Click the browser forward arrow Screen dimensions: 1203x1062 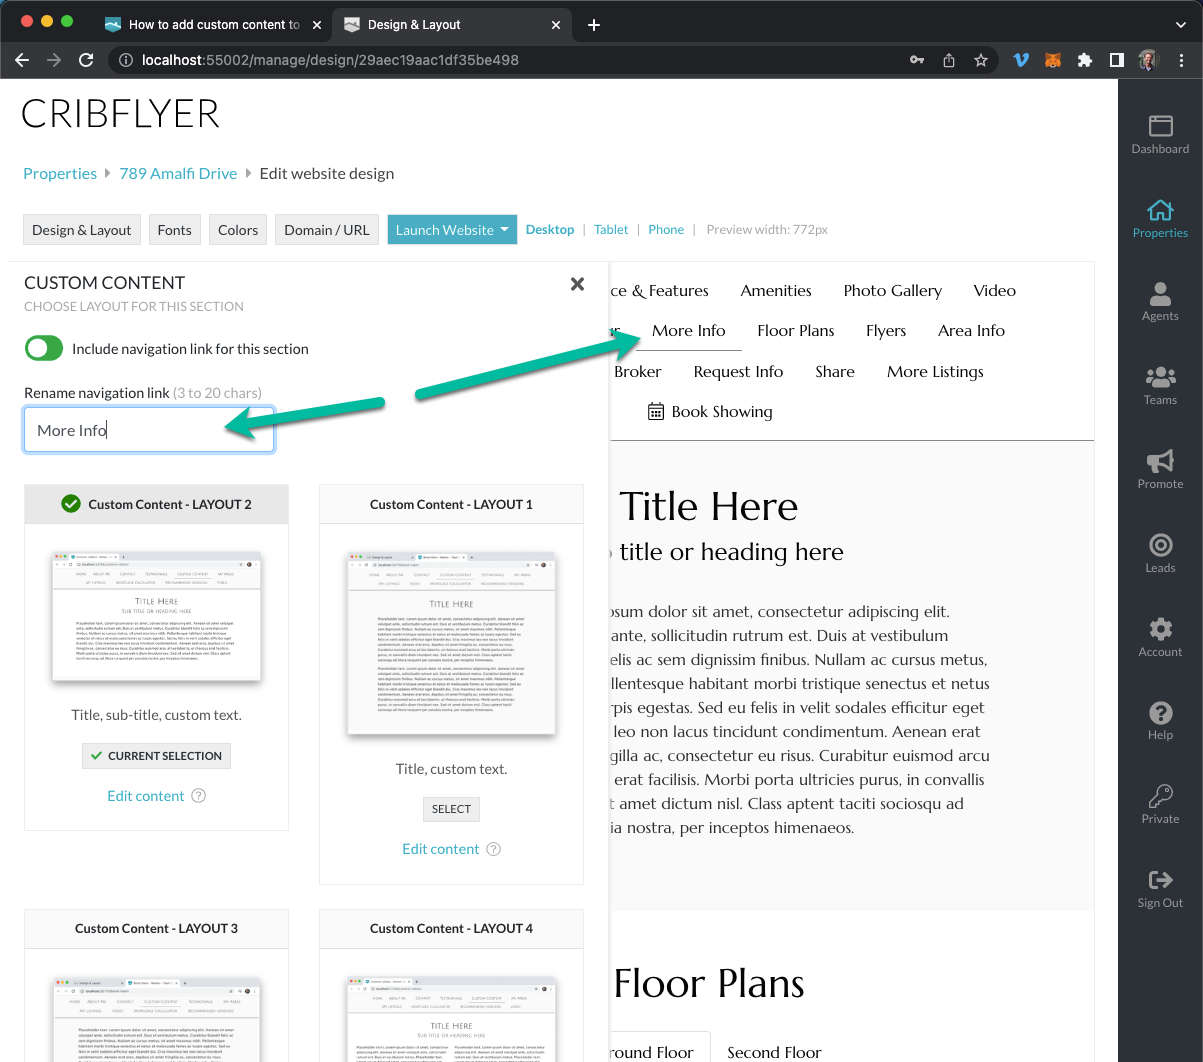(x=54, y=60)
